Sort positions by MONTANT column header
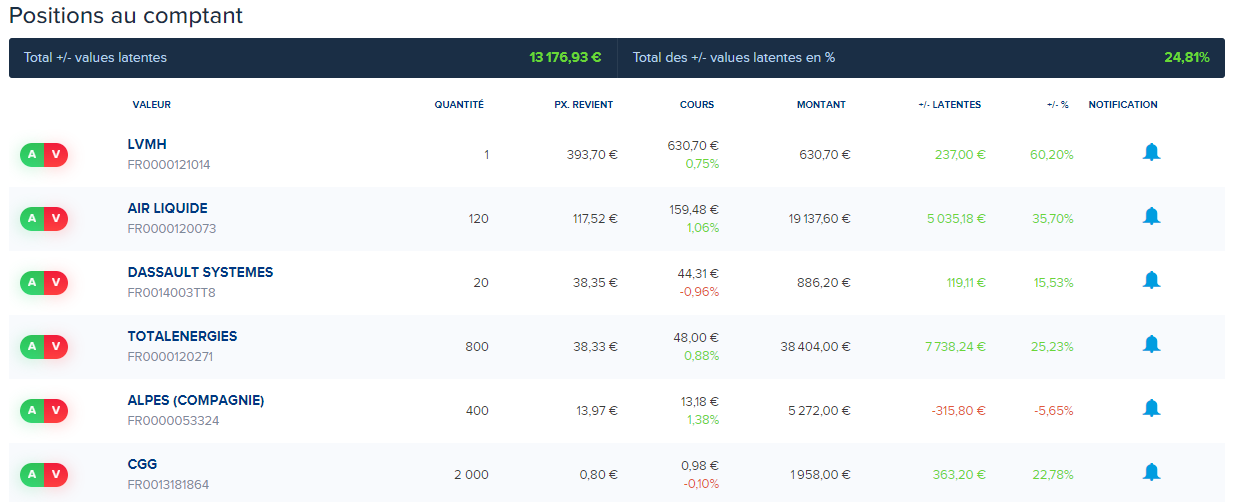The image size is (1247, 502). (821, 105)
